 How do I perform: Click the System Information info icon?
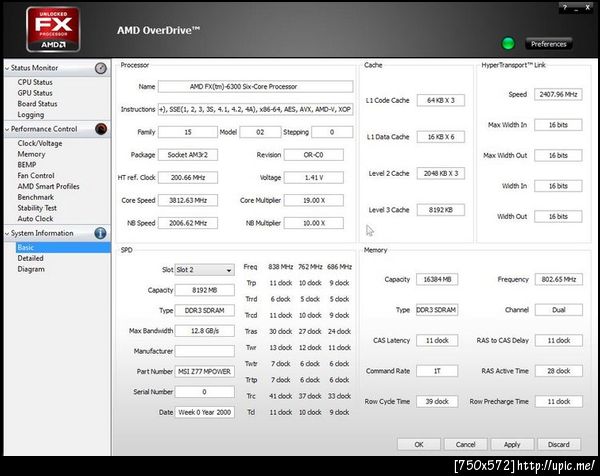point(100,233)
